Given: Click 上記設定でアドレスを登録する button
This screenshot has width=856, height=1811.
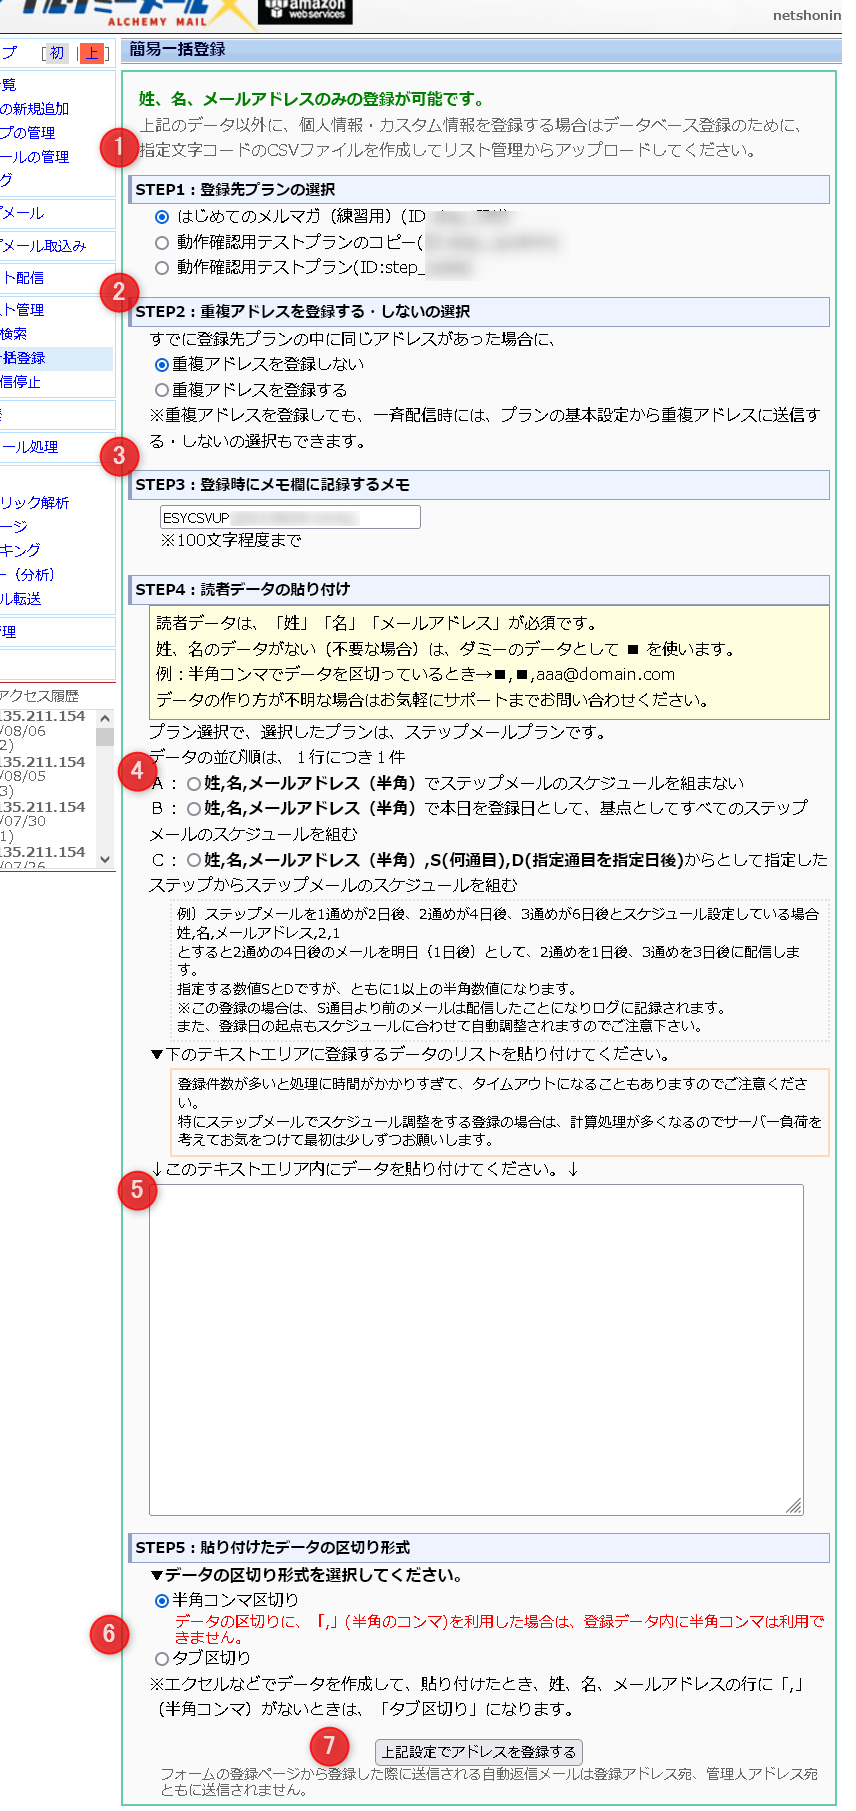Looking at the screenshot, I should coord(478,1752).
